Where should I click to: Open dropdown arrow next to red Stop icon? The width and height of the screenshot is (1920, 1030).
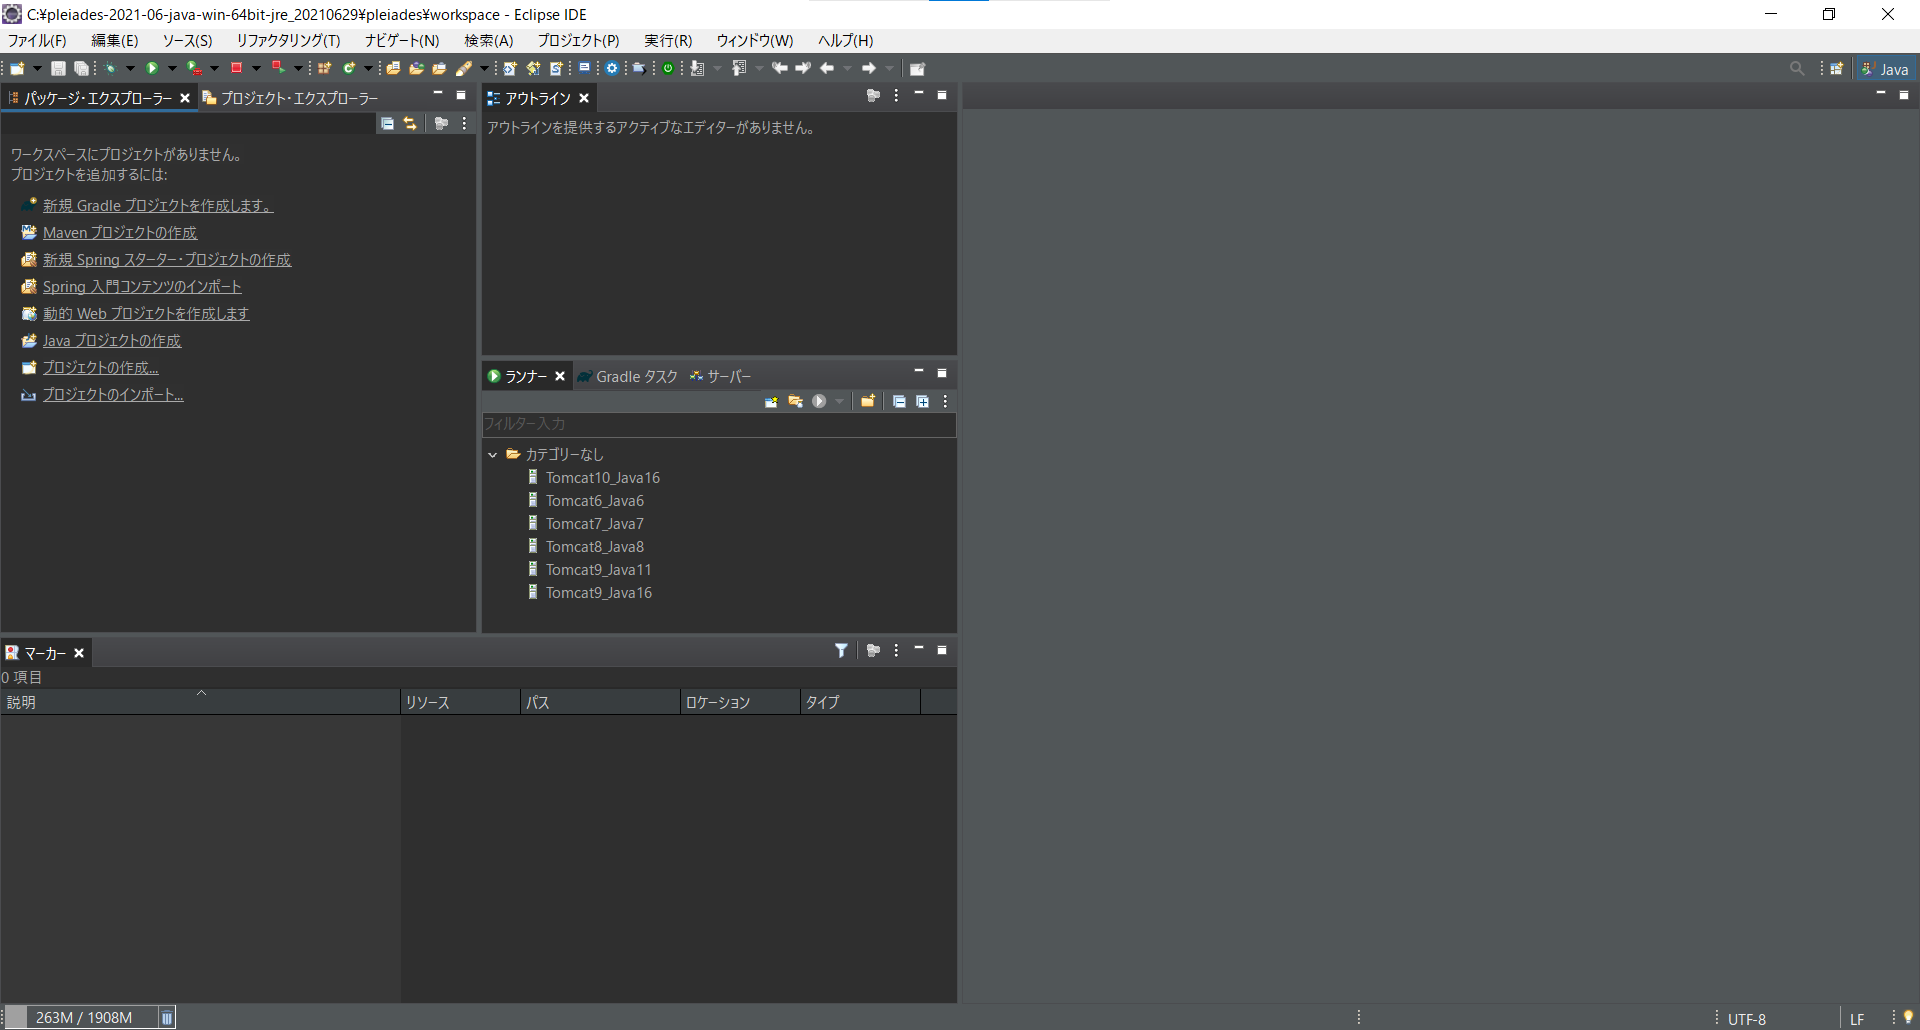pos(256,68)
